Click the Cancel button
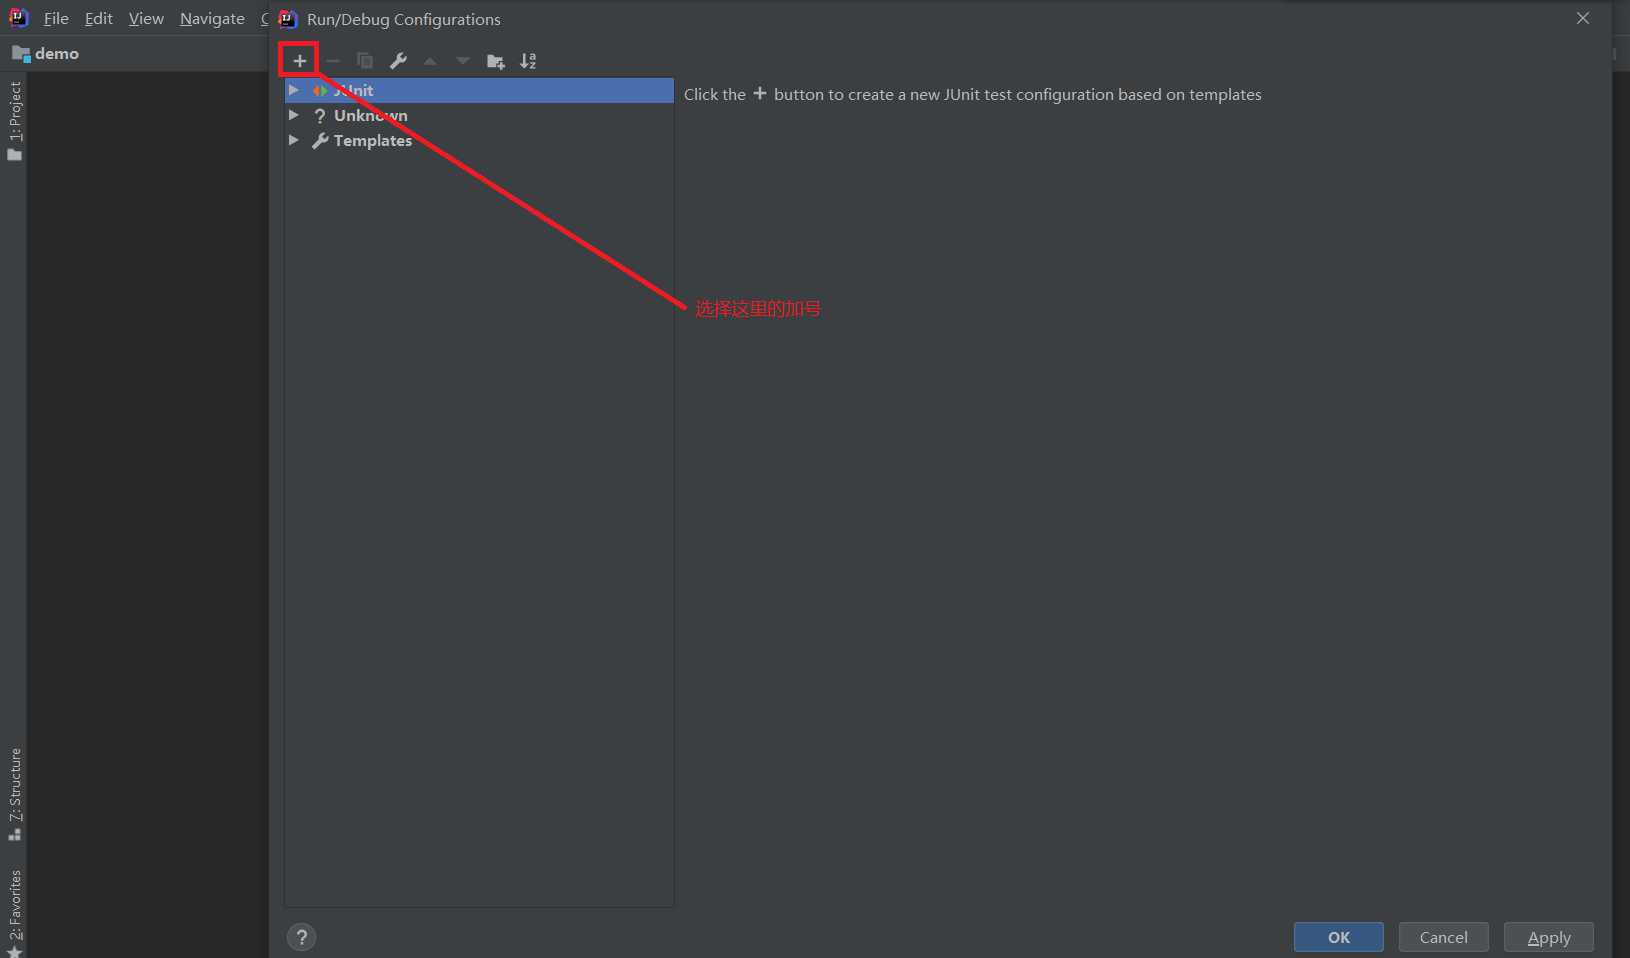The width and height of the screenshot is (1630, 958). pos(1444,937)
